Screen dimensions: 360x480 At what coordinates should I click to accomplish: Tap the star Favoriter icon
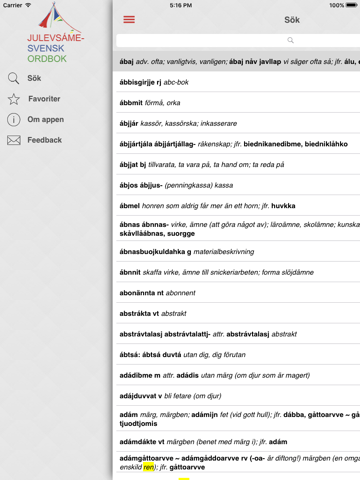[14, 99]
